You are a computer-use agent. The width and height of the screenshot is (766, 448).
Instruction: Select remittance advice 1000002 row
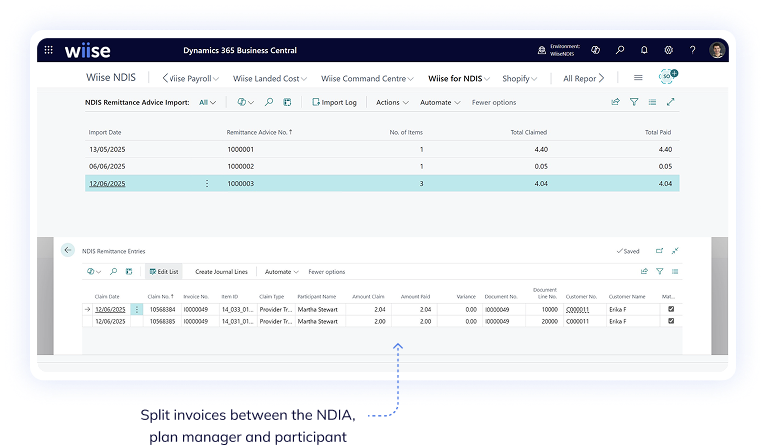tap(382, 166)
